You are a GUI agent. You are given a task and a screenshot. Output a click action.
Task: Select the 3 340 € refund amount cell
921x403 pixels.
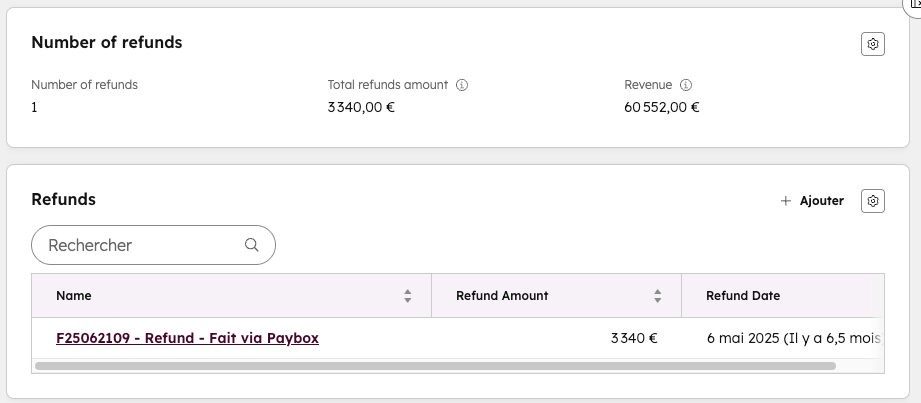634,338
